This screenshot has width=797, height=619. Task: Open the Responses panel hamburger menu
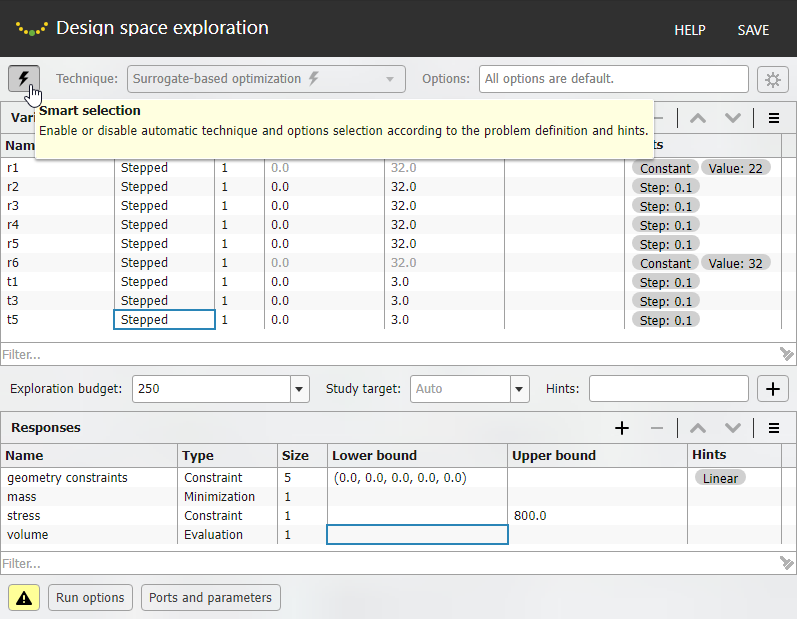point(774,428)
